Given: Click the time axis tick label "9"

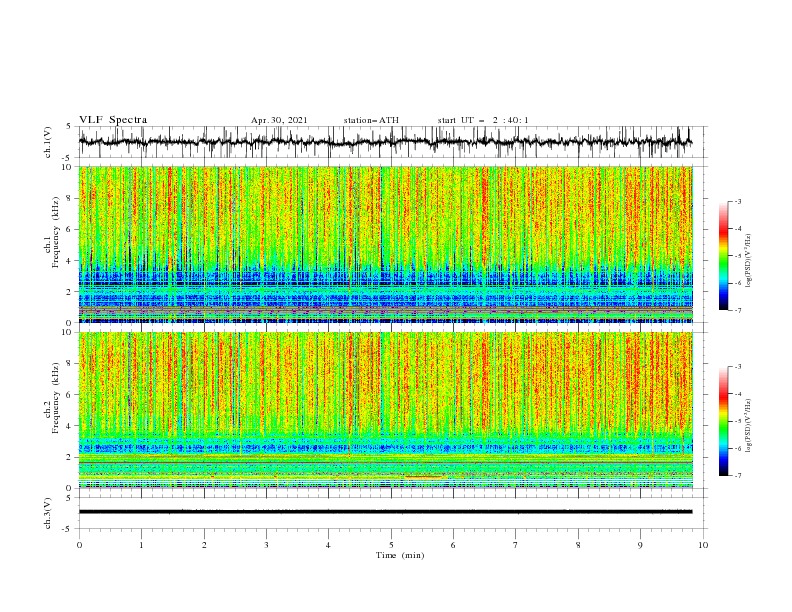Looking at the screenshot, I should click(x=640, y=545).
